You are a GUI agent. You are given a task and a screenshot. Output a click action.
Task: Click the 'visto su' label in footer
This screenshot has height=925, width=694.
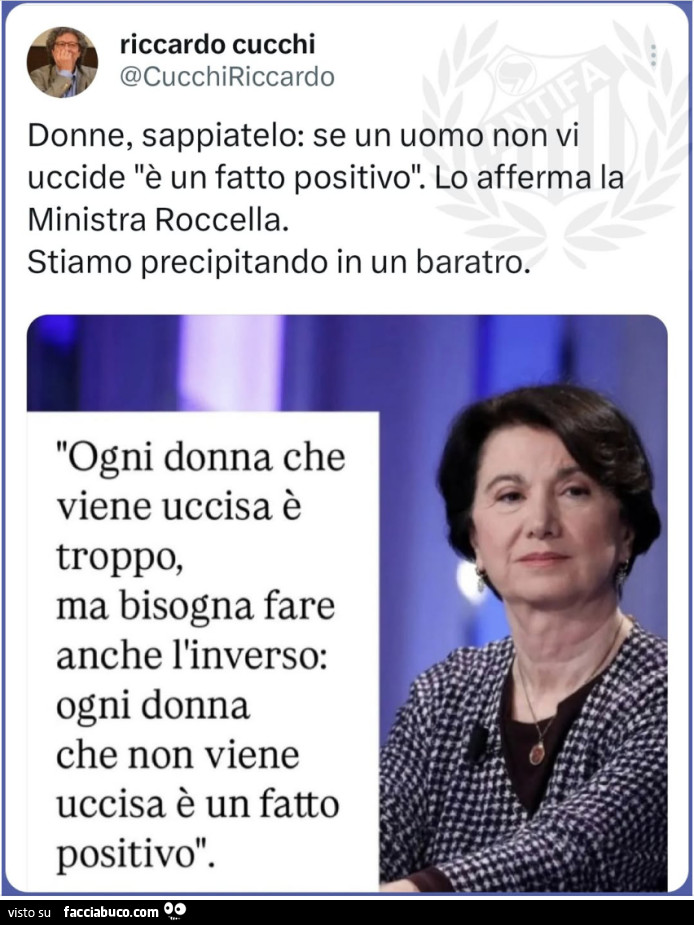pos(30,912)
